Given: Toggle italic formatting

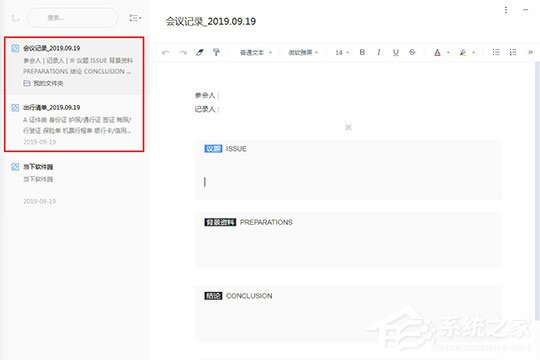Looking at the screenshot, I should coord(379,52).
